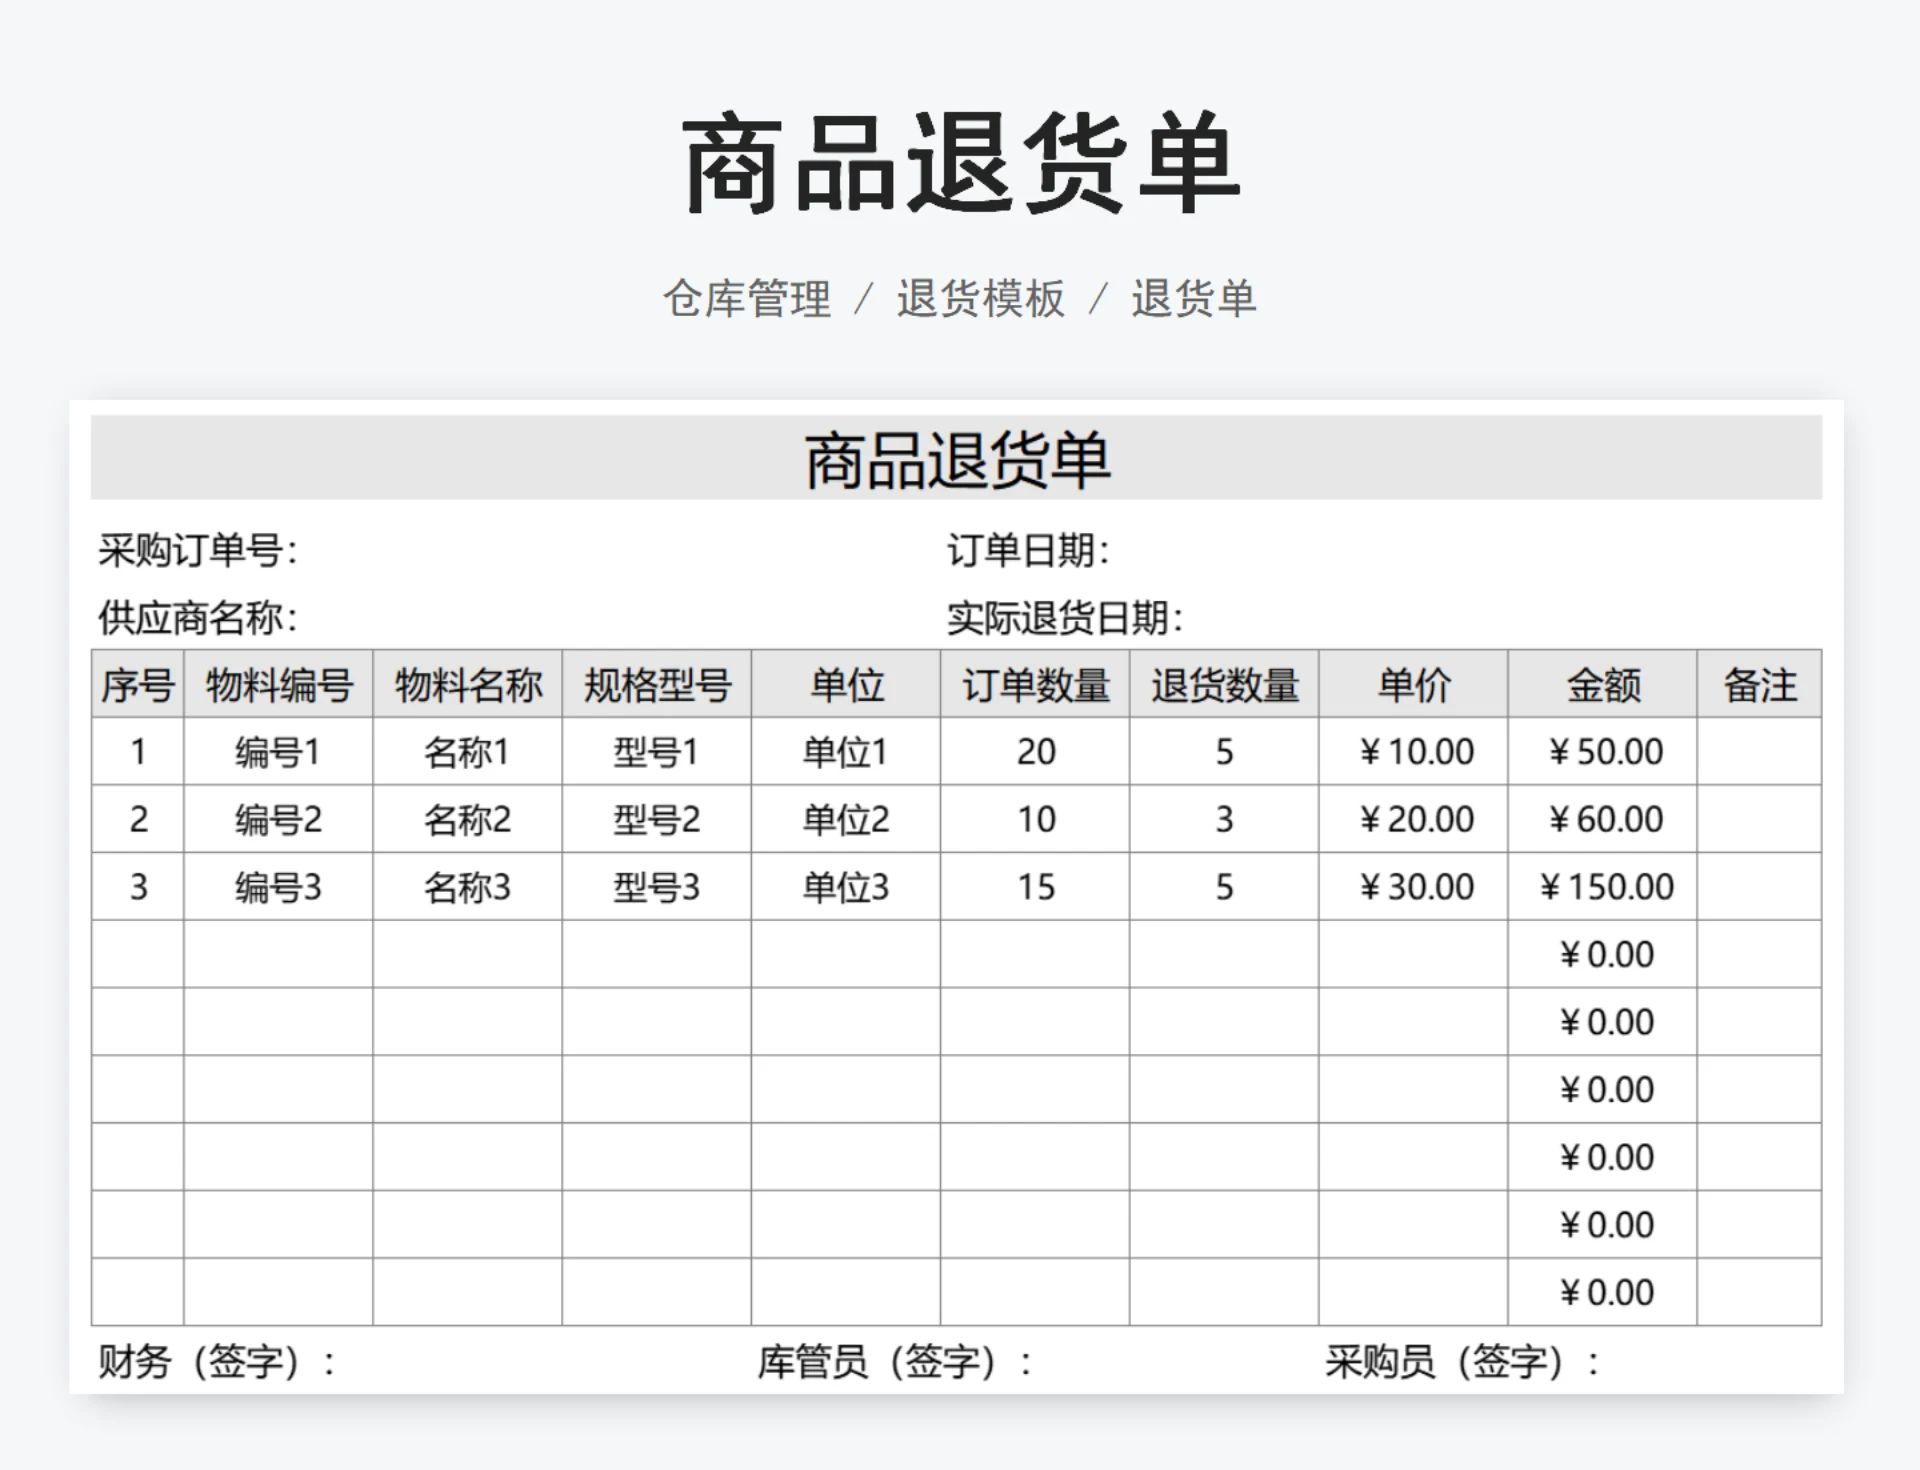
Task: Click the 实际退货日期 field
Action: 1065,618
